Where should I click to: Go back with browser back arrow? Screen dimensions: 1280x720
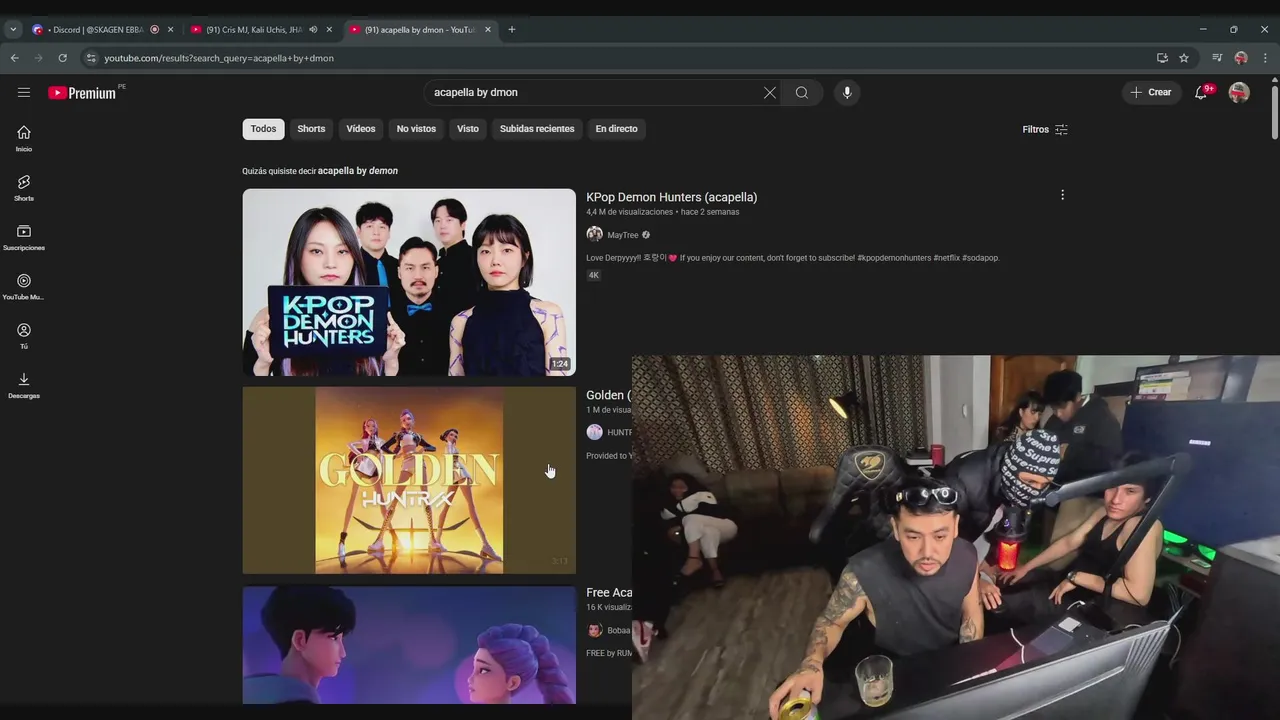(x=14, y=58)
